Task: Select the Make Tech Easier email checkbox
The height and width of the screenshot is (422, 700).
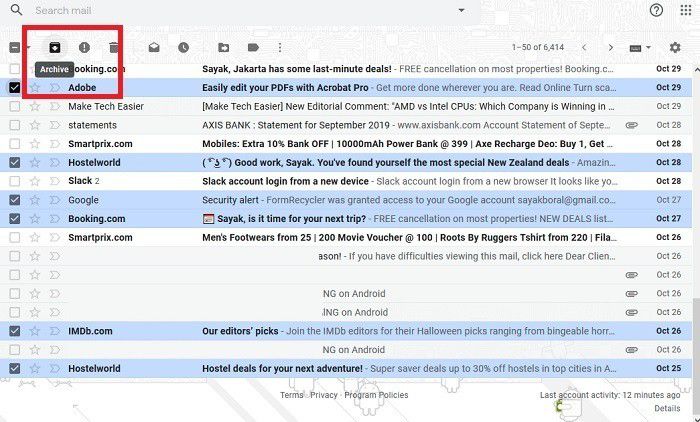Action: click(x=14, y=106)
